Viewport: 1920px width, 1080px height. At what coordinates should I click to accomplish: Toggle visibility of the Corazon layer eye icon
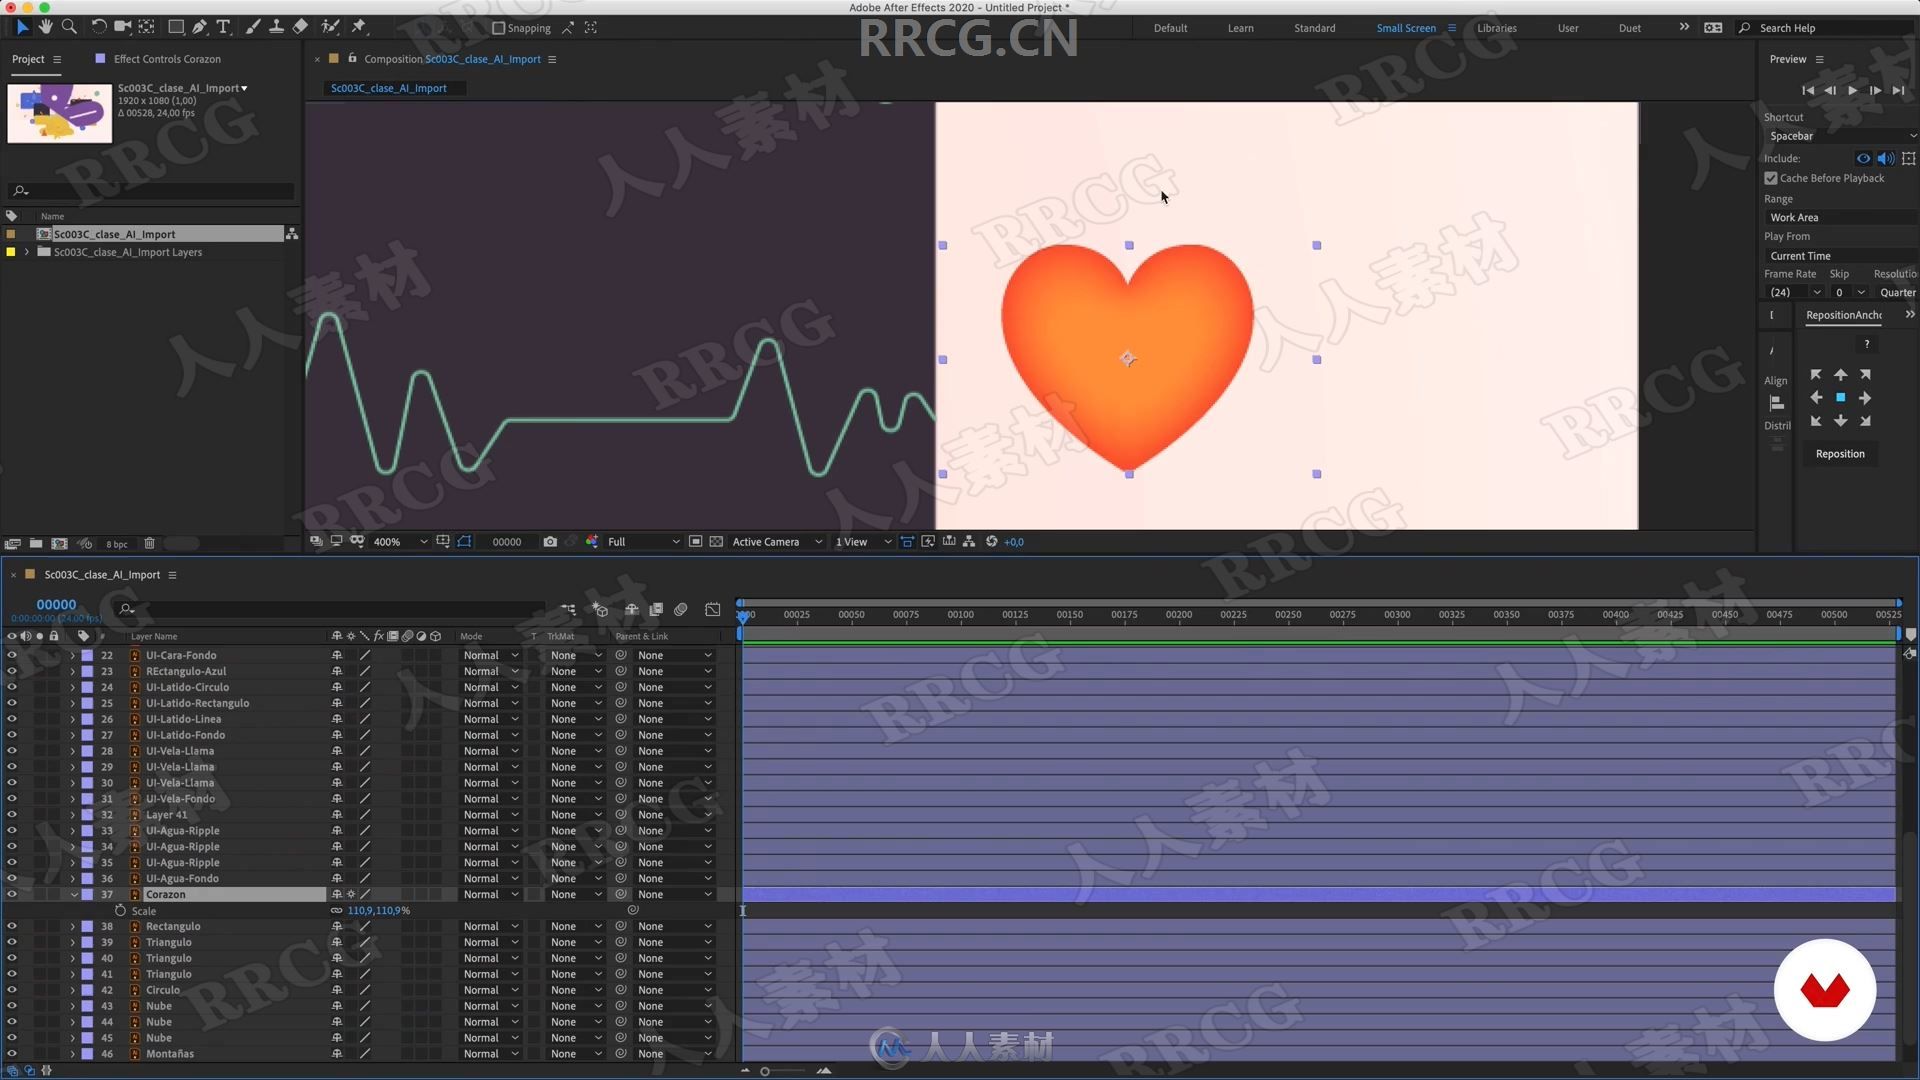12,894
